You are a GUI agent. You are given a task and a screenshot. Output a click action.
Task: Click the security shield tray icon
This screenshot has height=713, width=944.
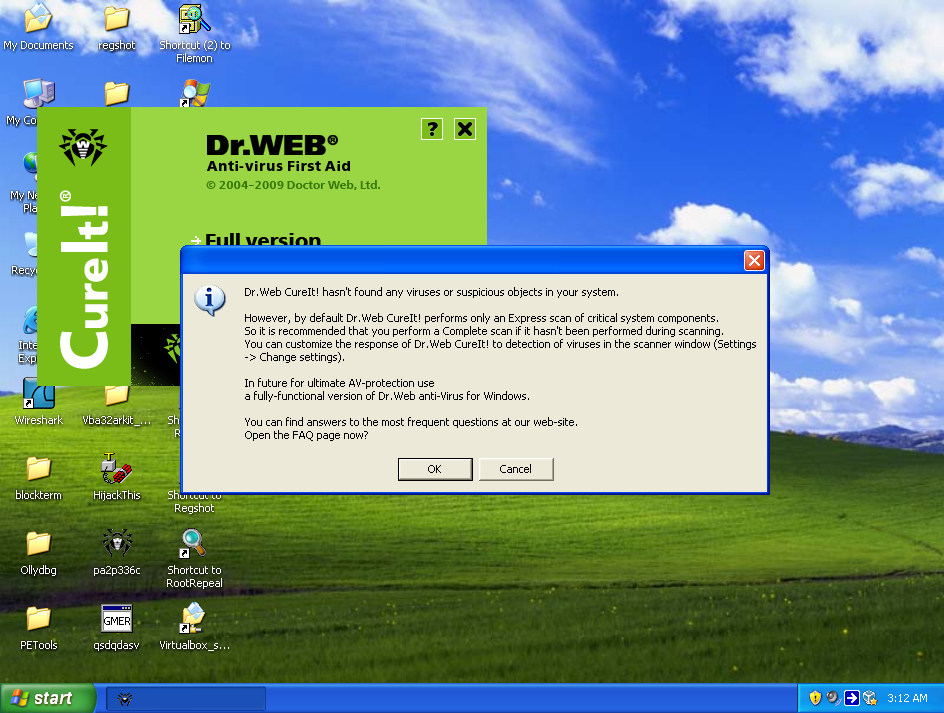pyautogui.click(x=815, y=698)
